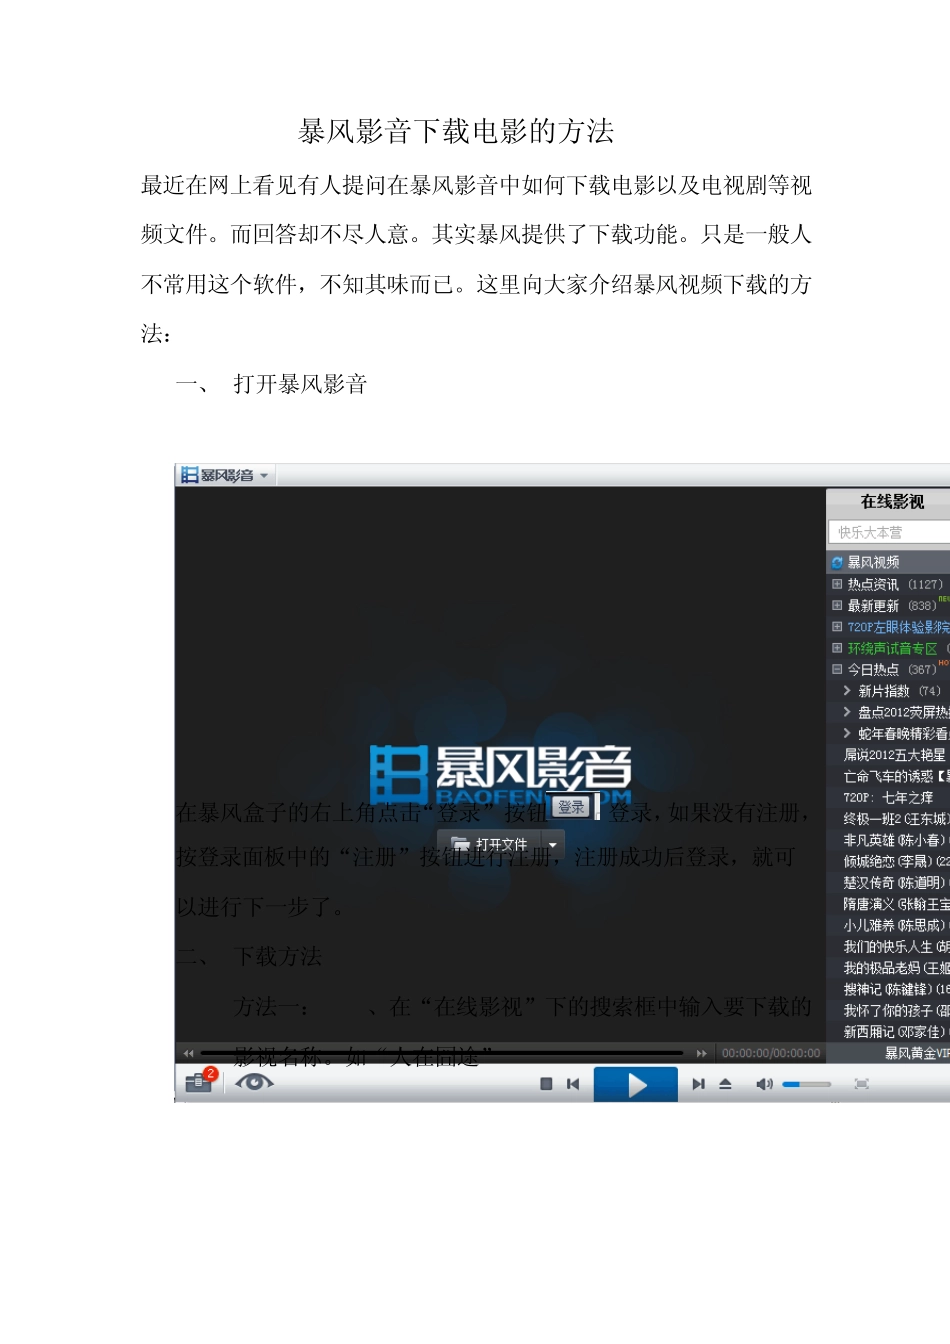Click the 00:00:00/00:00:00 time display
This screenshot has width=950, height=1344.
tap(771, 1053)
